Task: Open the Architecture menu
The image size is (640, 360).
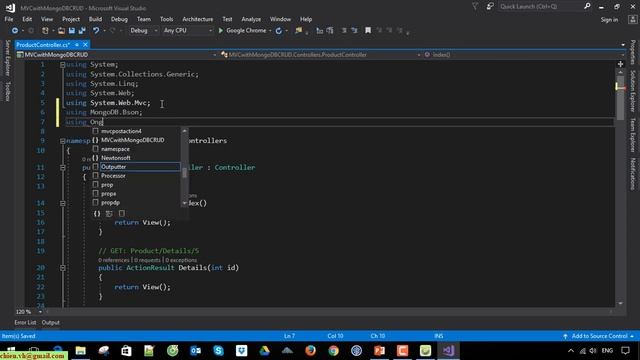Action: [x=198, y=19]
